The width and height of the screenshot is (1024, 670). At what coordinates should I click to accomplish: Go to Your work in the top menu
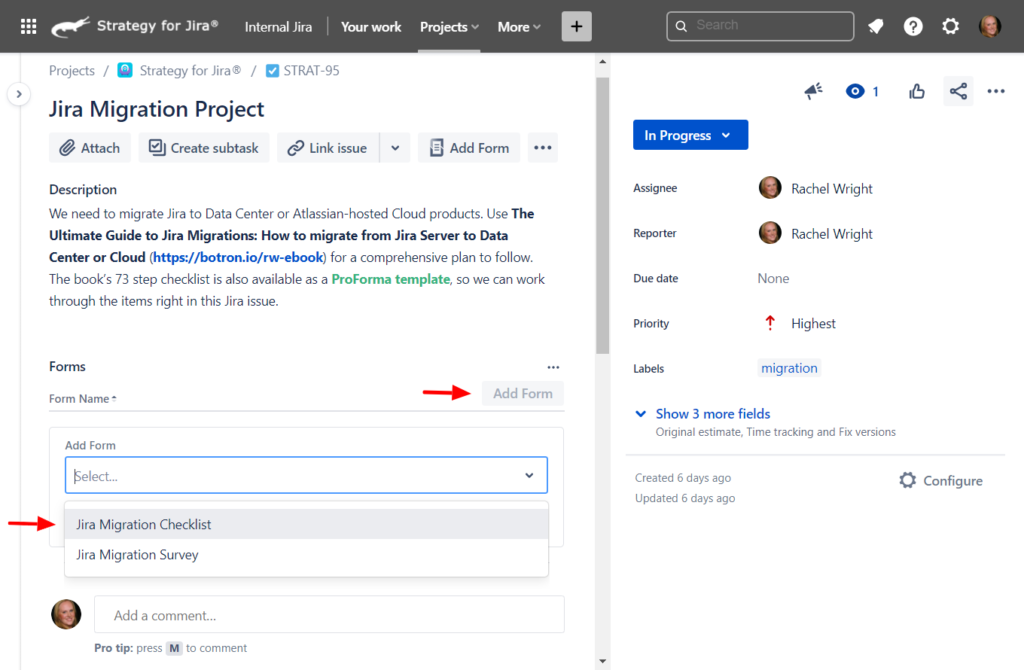click(371, 26)
